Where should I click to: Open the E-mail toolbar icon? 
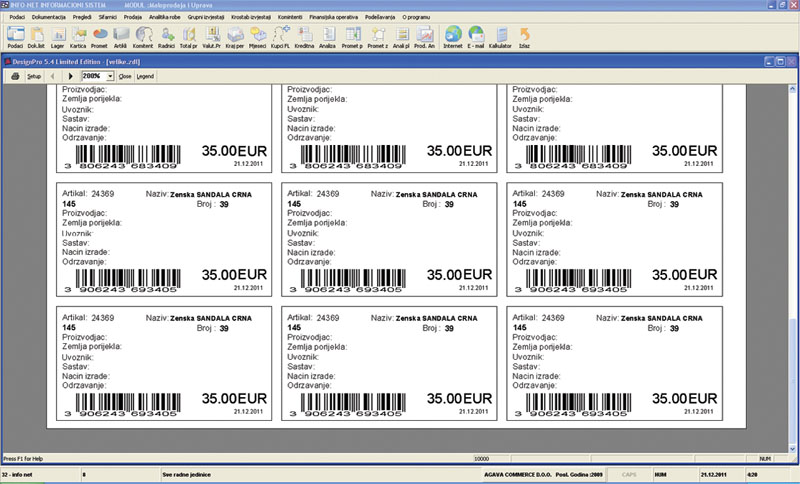tap(476, 37)
